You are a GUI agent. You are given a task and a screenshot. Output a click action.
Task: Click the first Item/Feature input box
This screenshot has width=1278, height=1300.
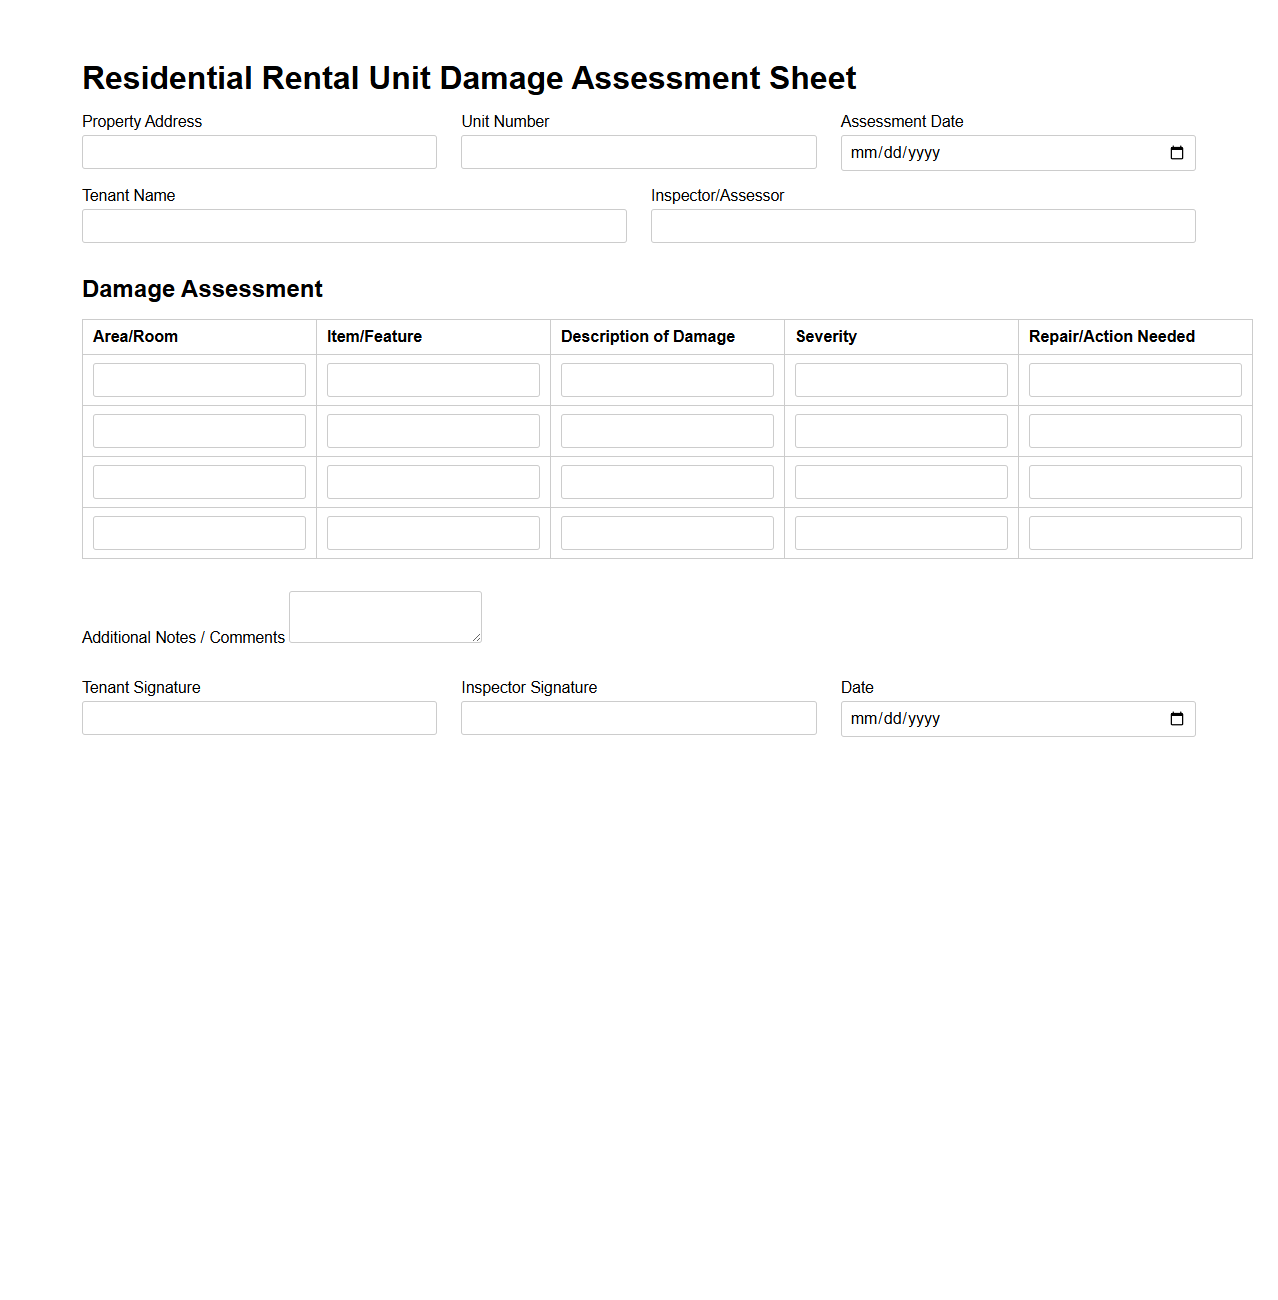(x=433, y=379)
